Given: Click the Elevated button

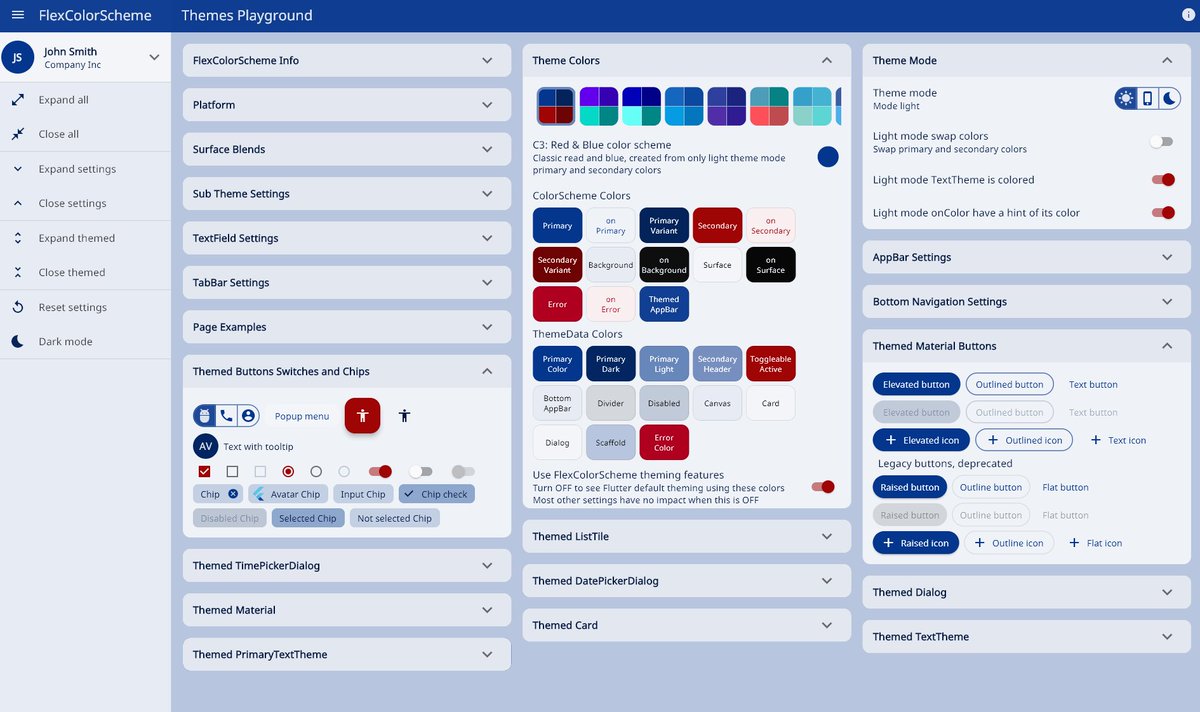Looking at the screenshot, I should point(916,384).
